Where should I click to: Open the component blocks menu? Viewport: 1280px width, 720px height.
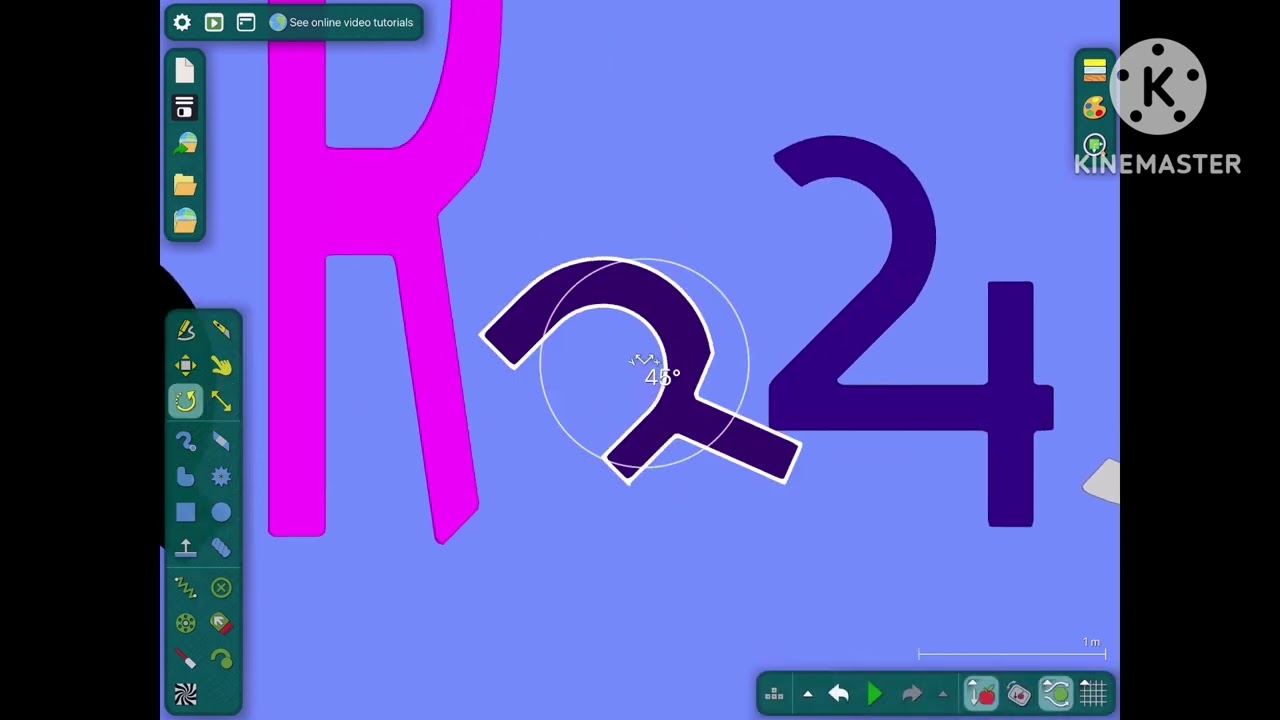pos(774,694)
